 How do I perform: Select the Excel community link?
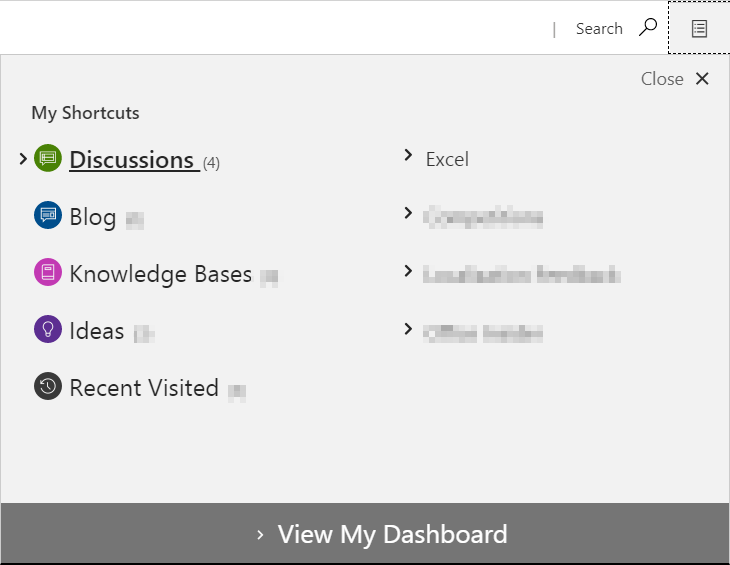[x=447, y=159]
